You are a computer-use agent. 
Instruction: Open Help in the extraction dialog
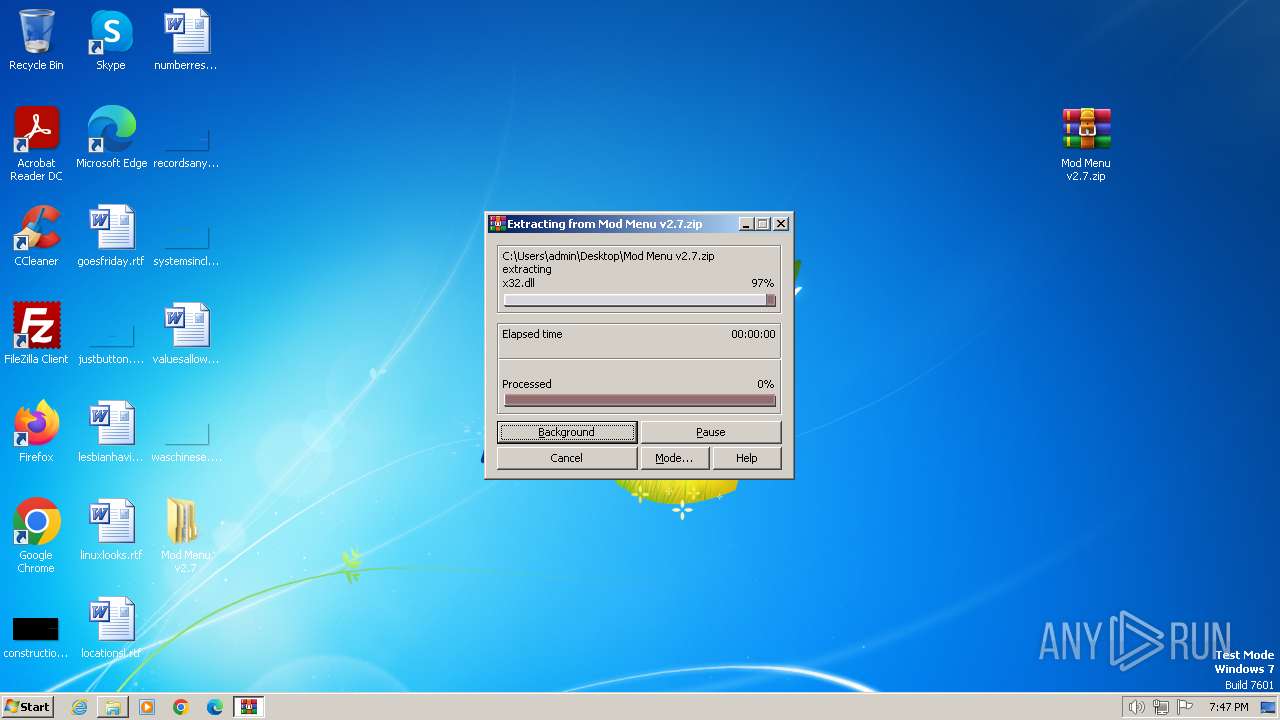[x=747, y=458]
